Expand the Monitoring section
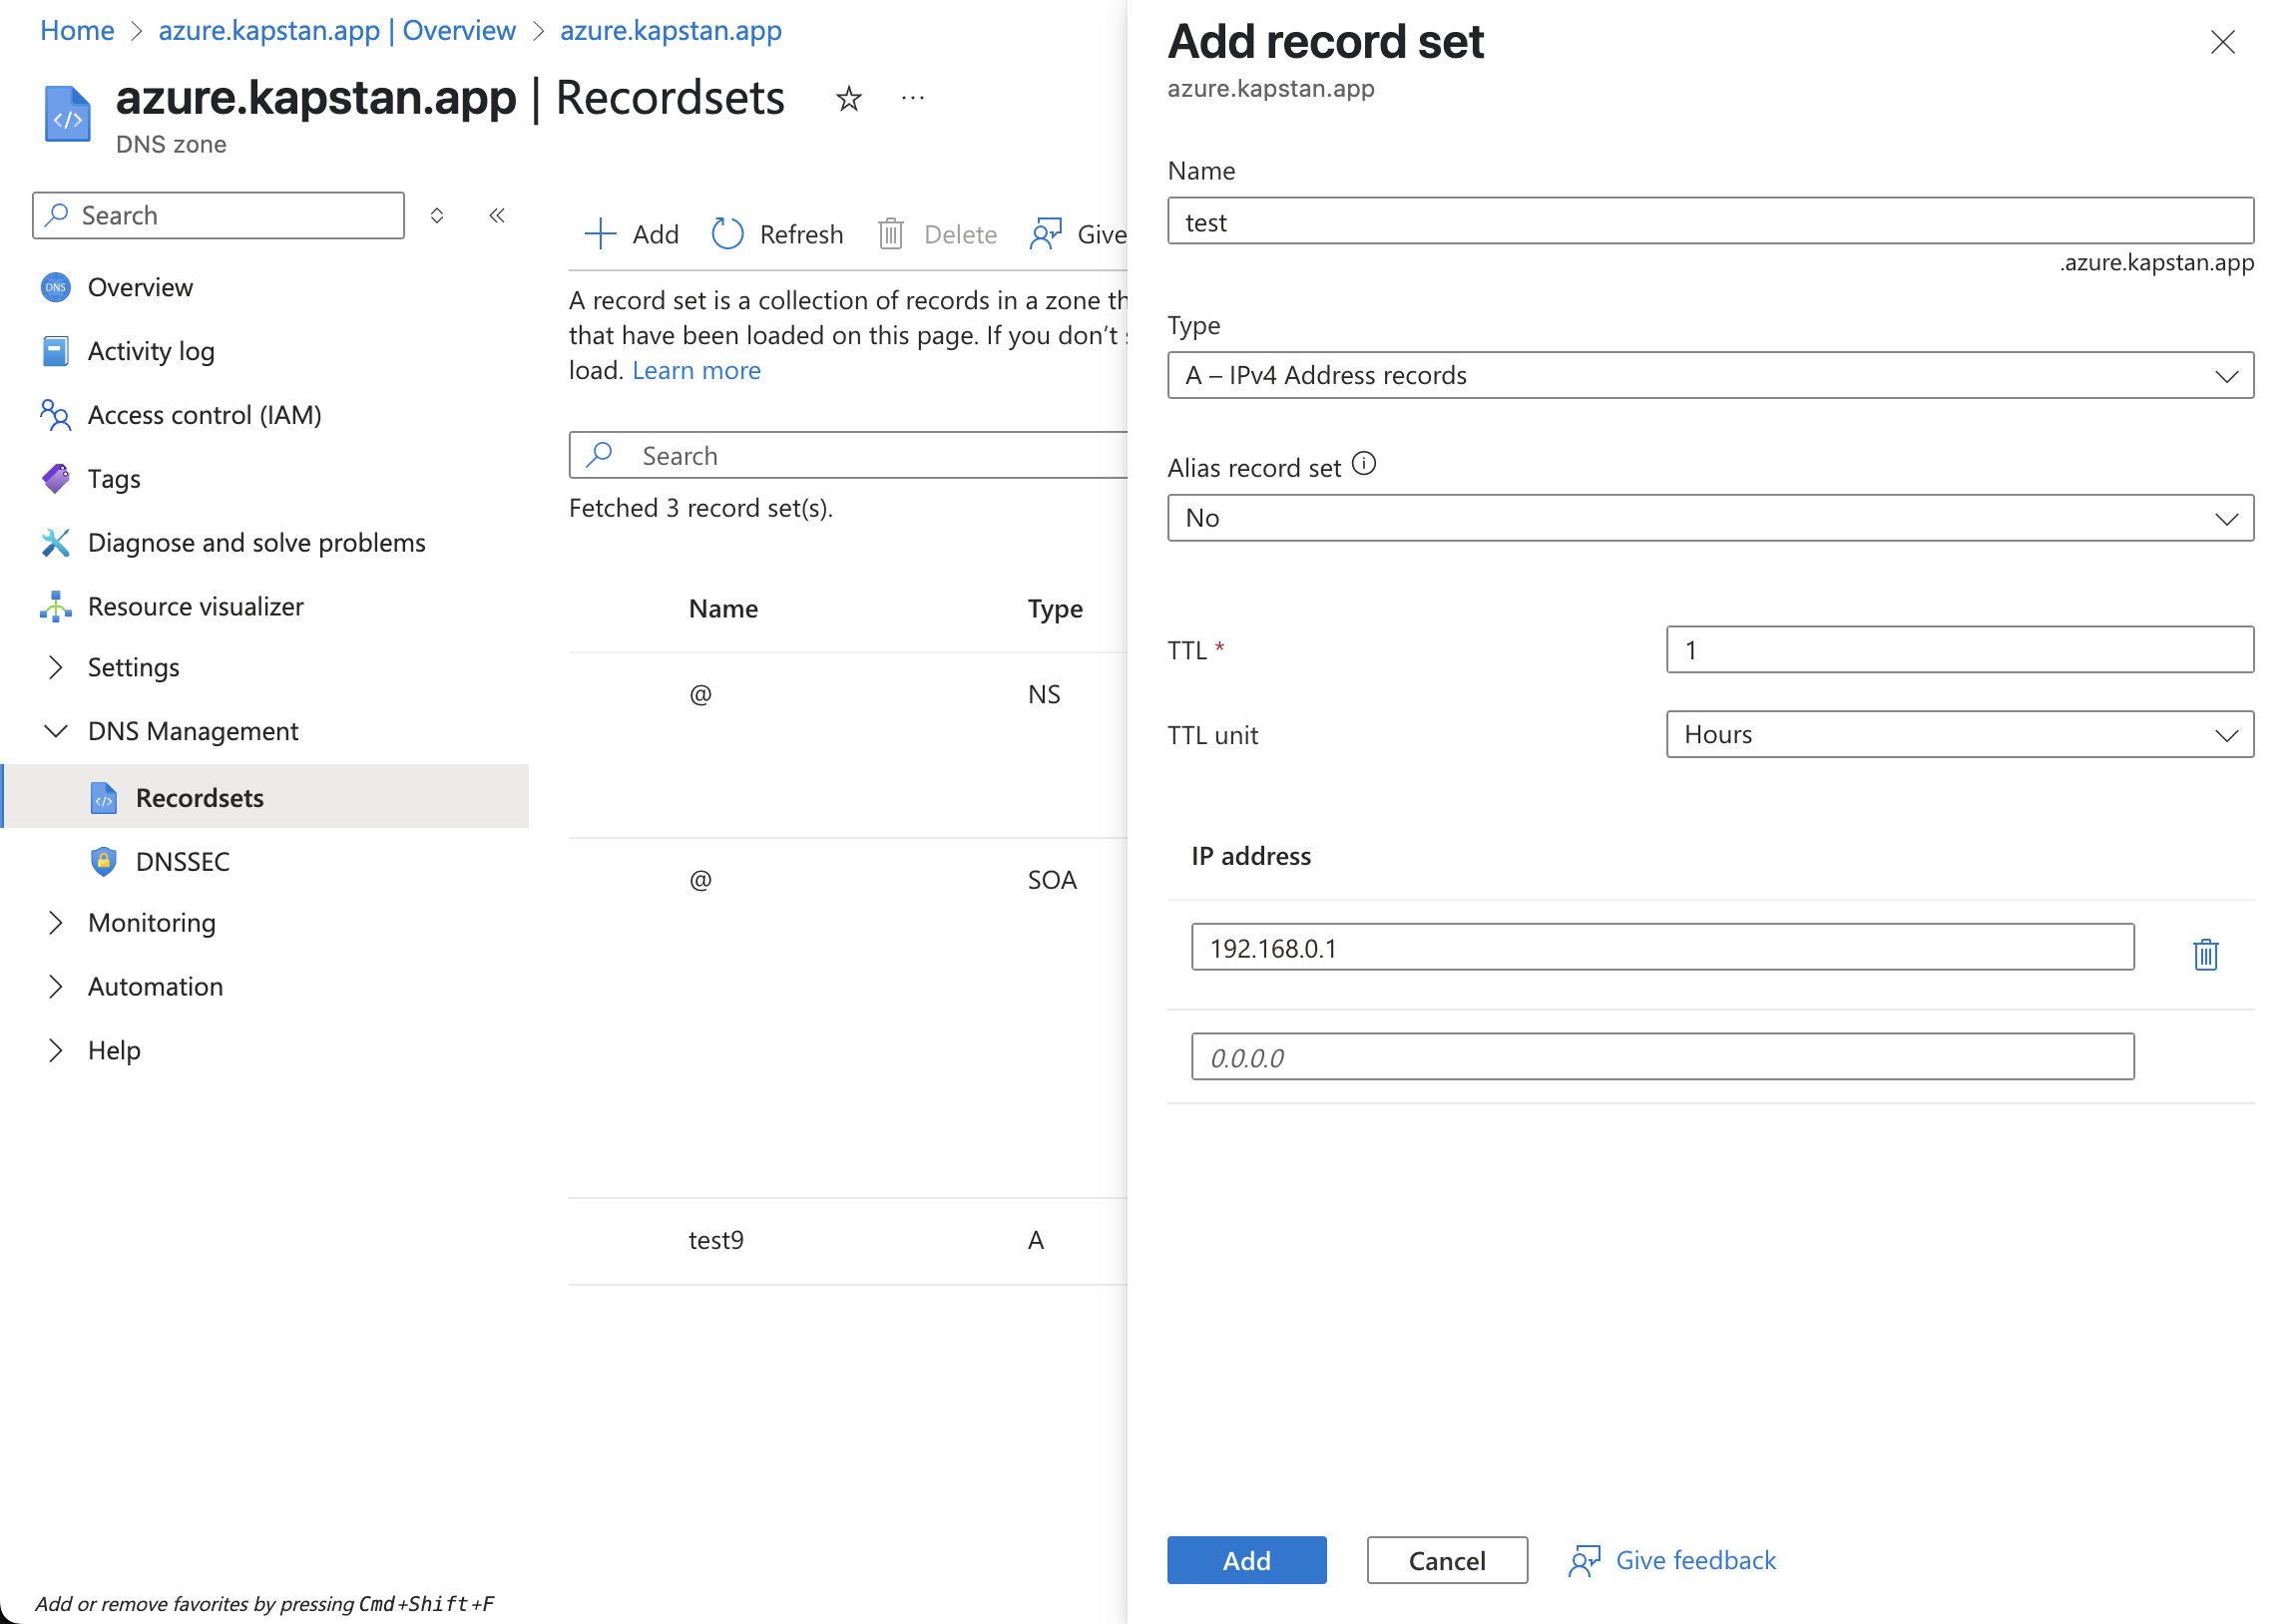Image resolution: width=2293 pixels, height=1624 pixels. [56, 922]
